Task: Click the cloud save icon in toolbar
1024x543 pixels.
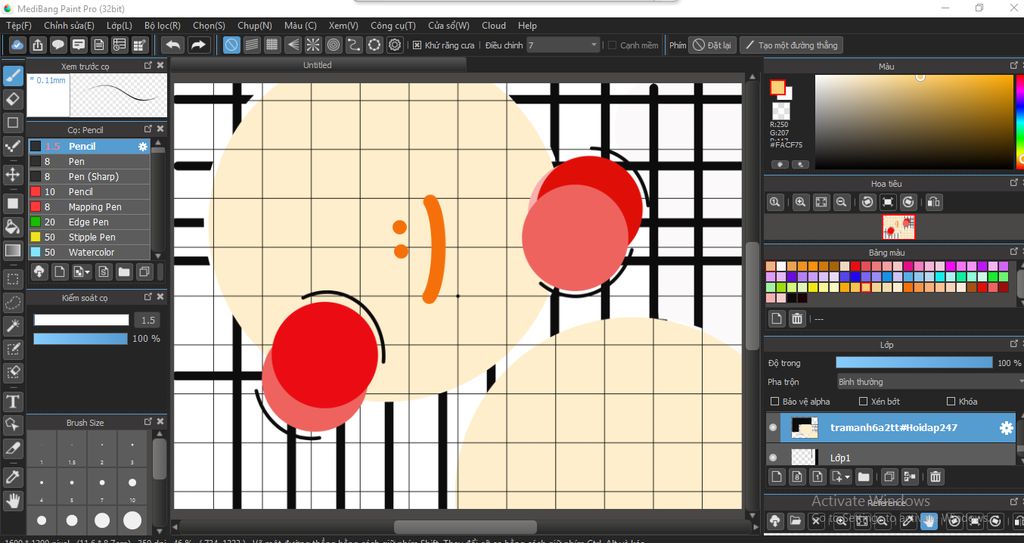Action: click(18, 45)
